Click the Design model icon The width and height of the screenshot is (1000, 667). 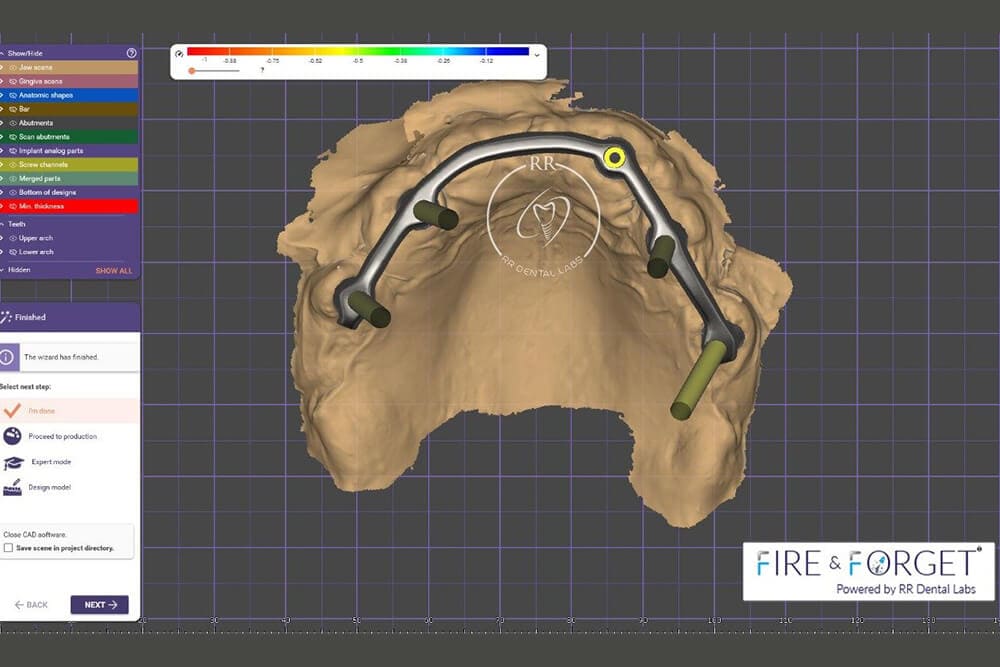(12, 487)
